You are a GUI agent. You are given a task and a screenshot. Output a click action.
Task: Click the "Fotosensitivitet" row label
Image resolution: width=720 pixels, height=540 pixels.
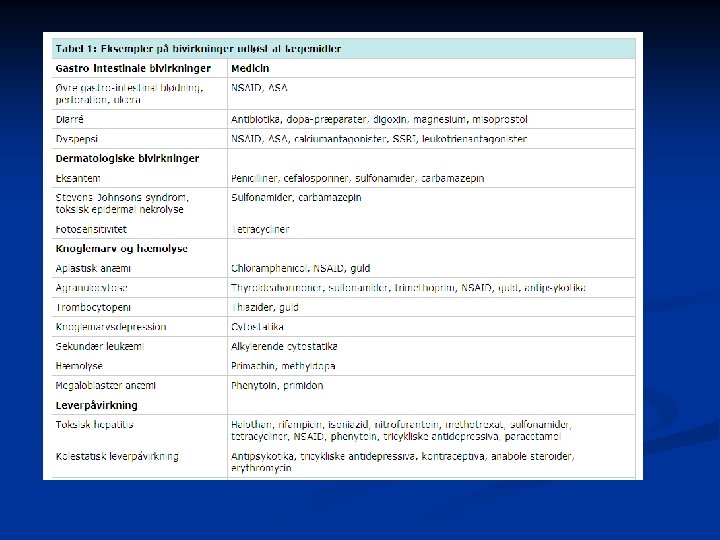coord(91,229)
